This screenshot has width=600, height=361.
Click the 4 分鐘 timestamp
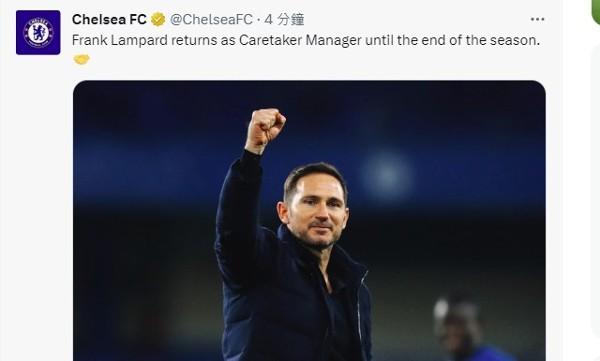pyautogui.click(x=284, y=20)
